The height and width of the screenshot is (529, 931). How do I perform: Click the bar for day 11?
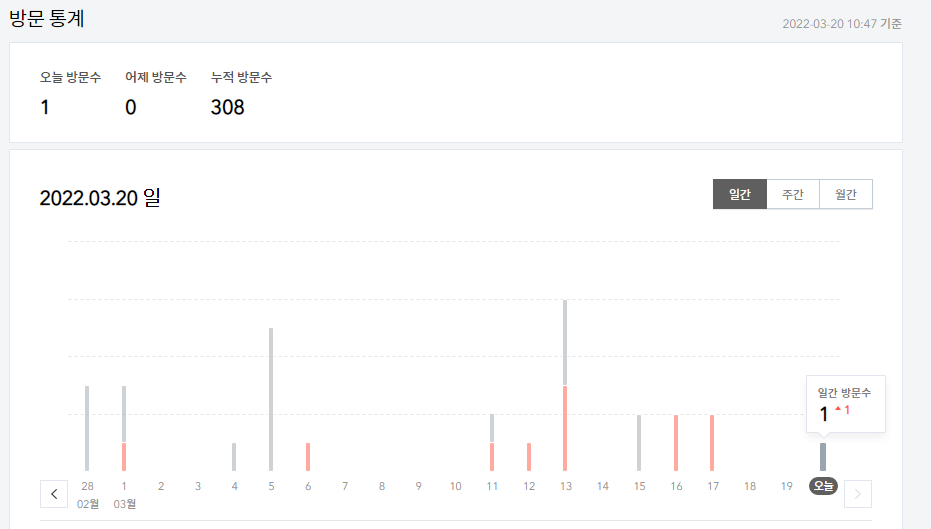pyautogui.click(x=492, y=443)
